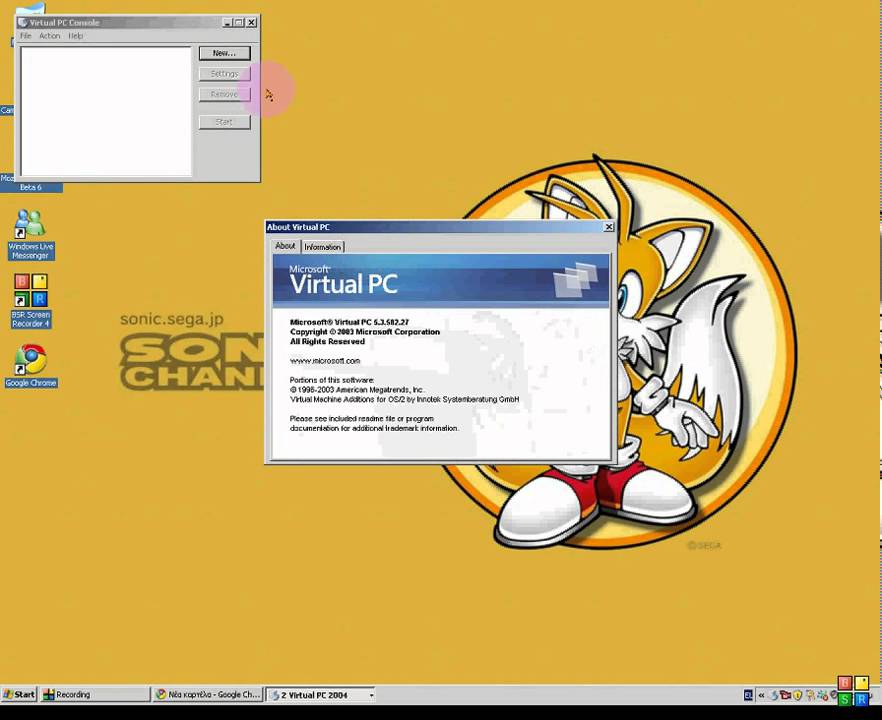Open File menu in Virtual PC Console

coord(25,35)
